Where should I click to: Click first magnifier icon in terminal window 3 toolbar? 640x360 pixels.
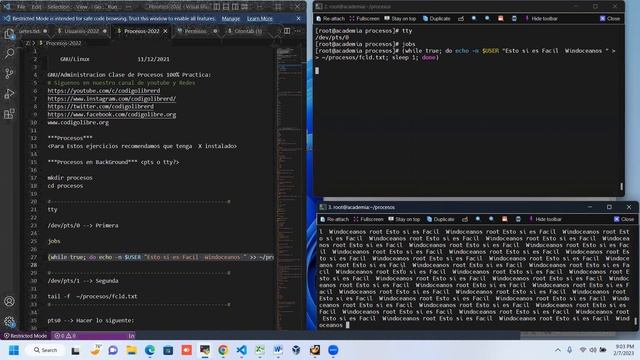click(478, 220)
